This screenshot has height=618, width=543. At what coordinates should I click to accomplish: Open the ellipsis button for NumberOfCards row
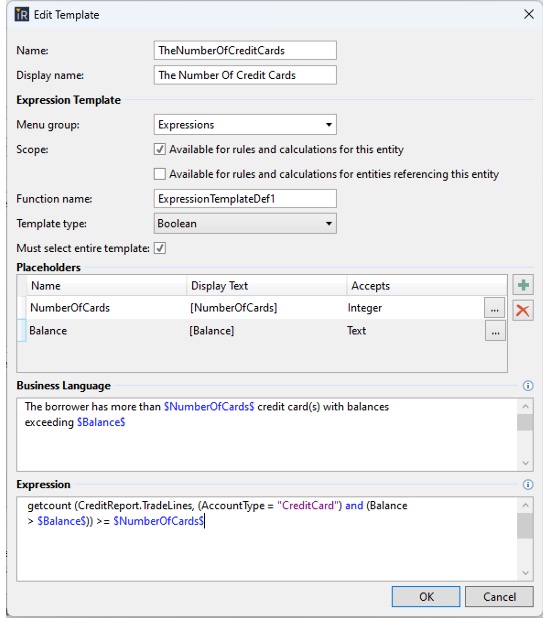click(495, 308)
